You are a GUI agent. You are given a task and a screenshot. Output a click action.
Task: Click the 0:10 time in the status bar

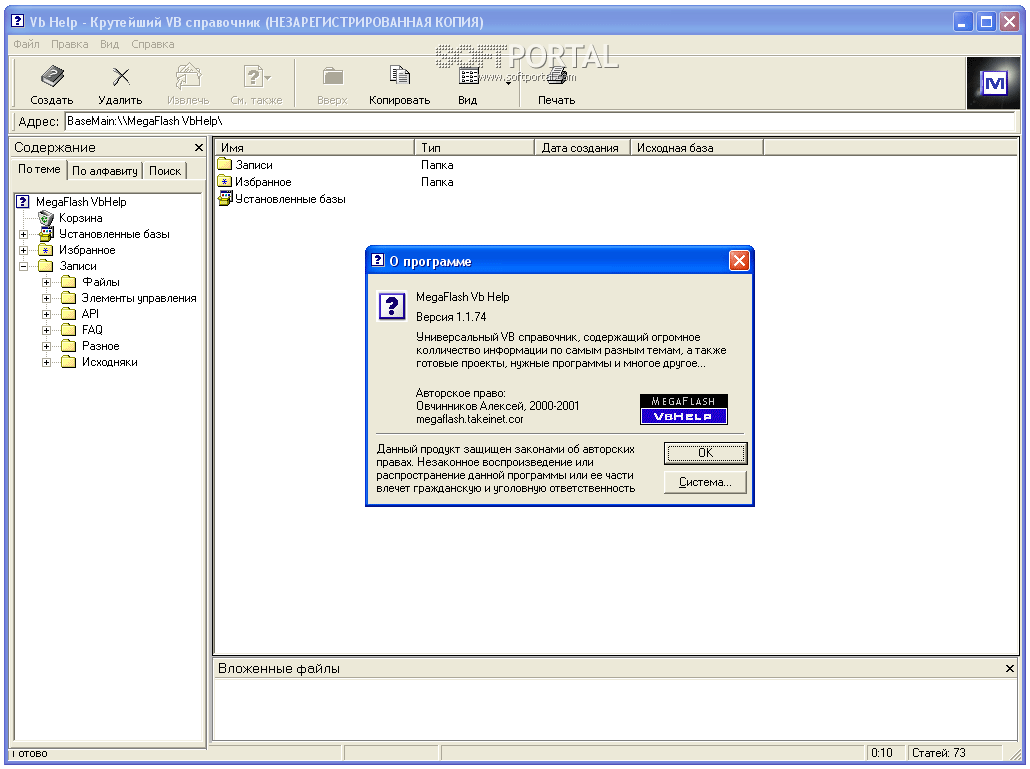[882, 753]
